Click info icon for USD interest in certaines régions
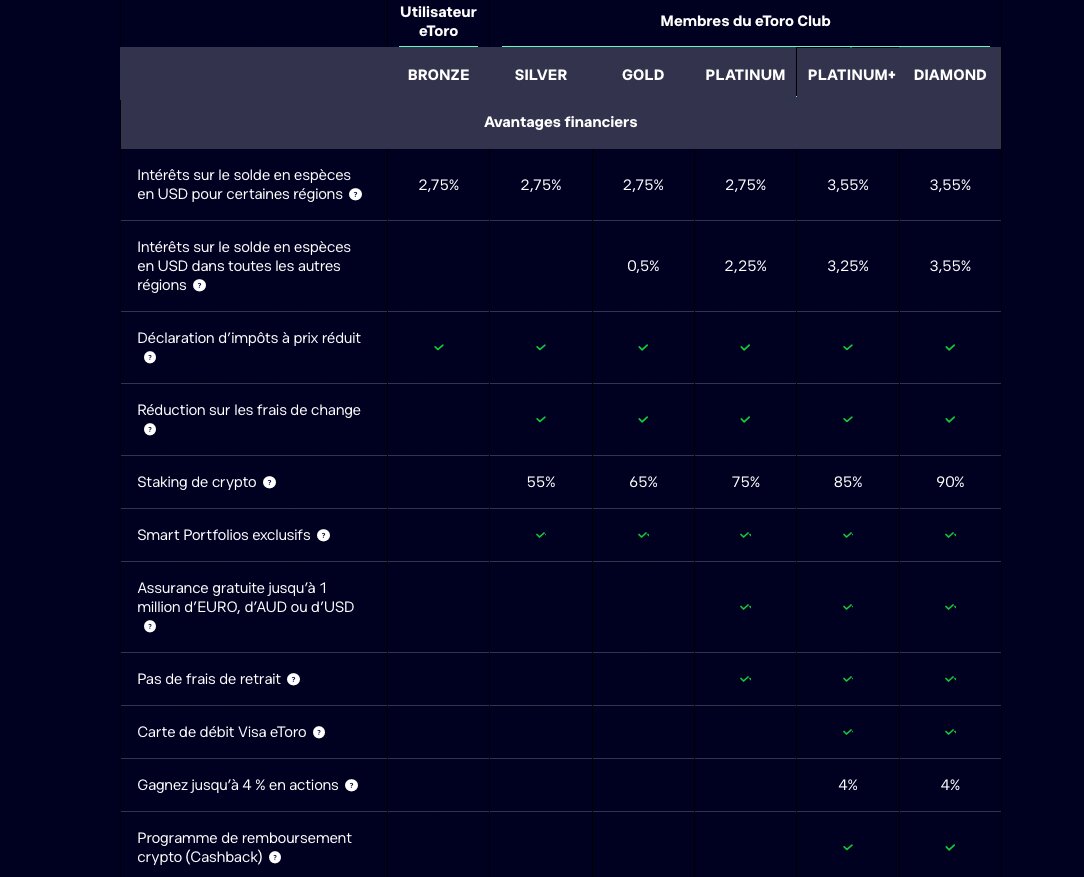The height and width of the screenshot is (877, 1084). pyautogui.click(x=355, y=194)
